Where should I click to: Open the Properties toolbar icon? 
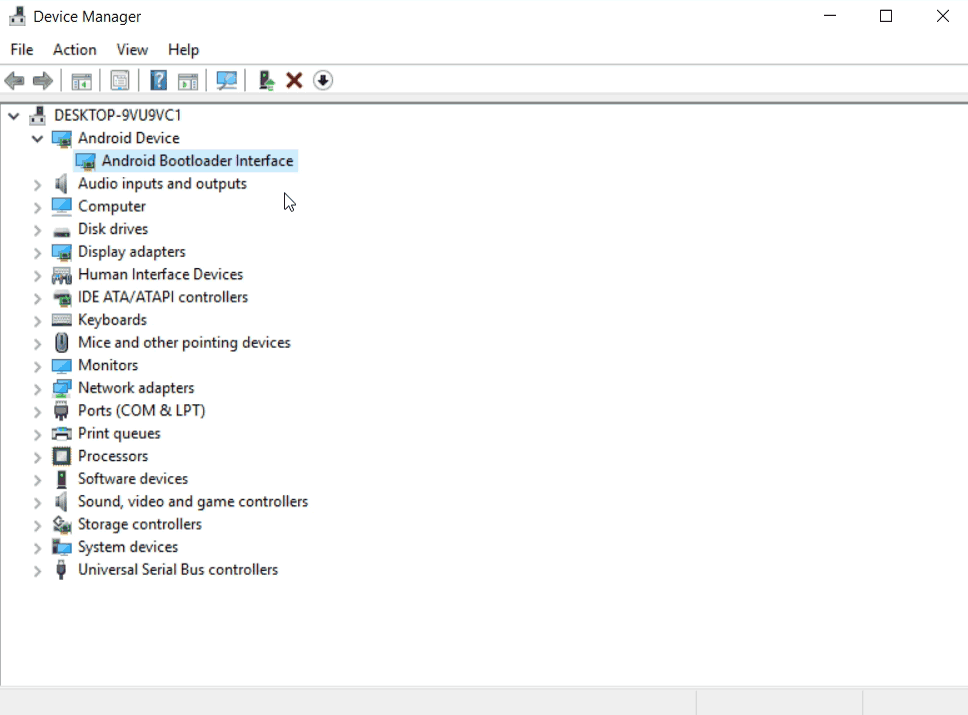click(x=120, y=80)
